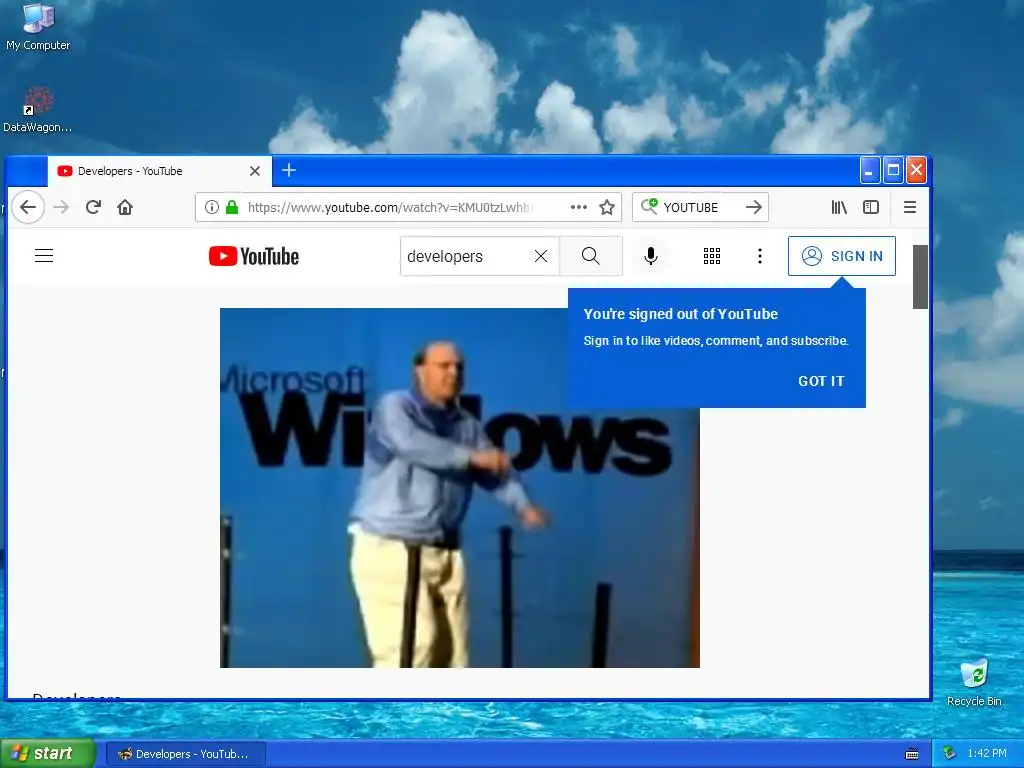Click the Developers - YouTub... taskbar button
Viewport: 1024px width, 768px height.
click(x=186, y=754)
